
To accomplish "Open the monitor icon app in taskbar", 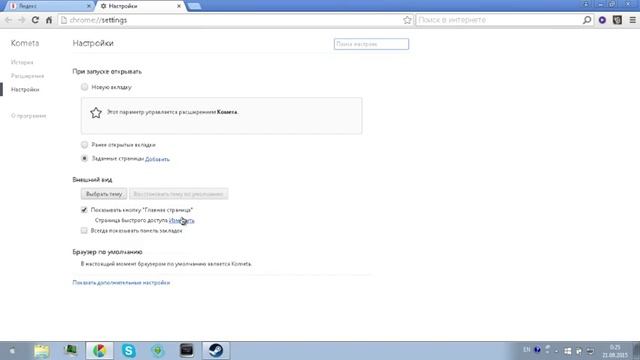I will point(71,350).
